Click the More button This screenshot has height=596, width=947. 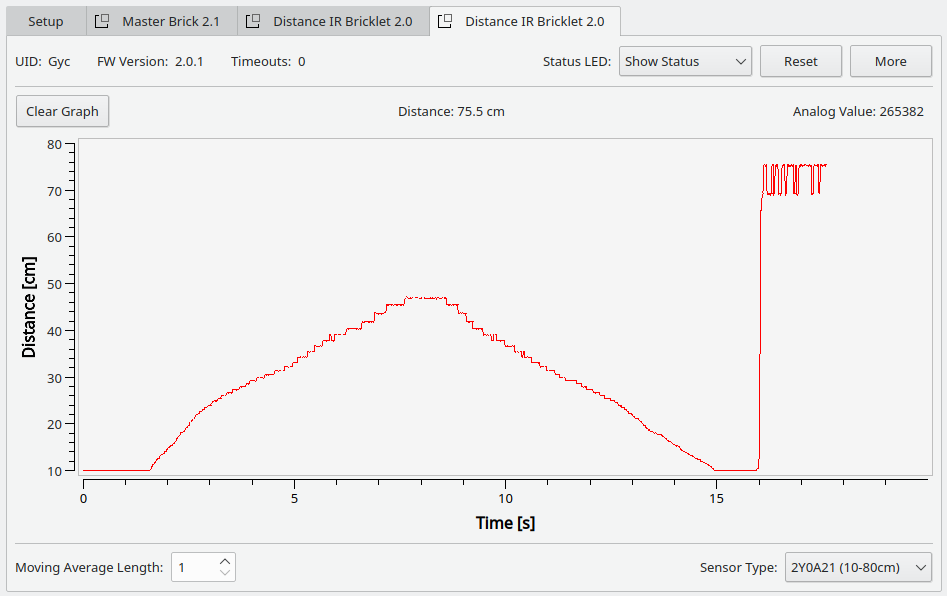coord(890,61)
